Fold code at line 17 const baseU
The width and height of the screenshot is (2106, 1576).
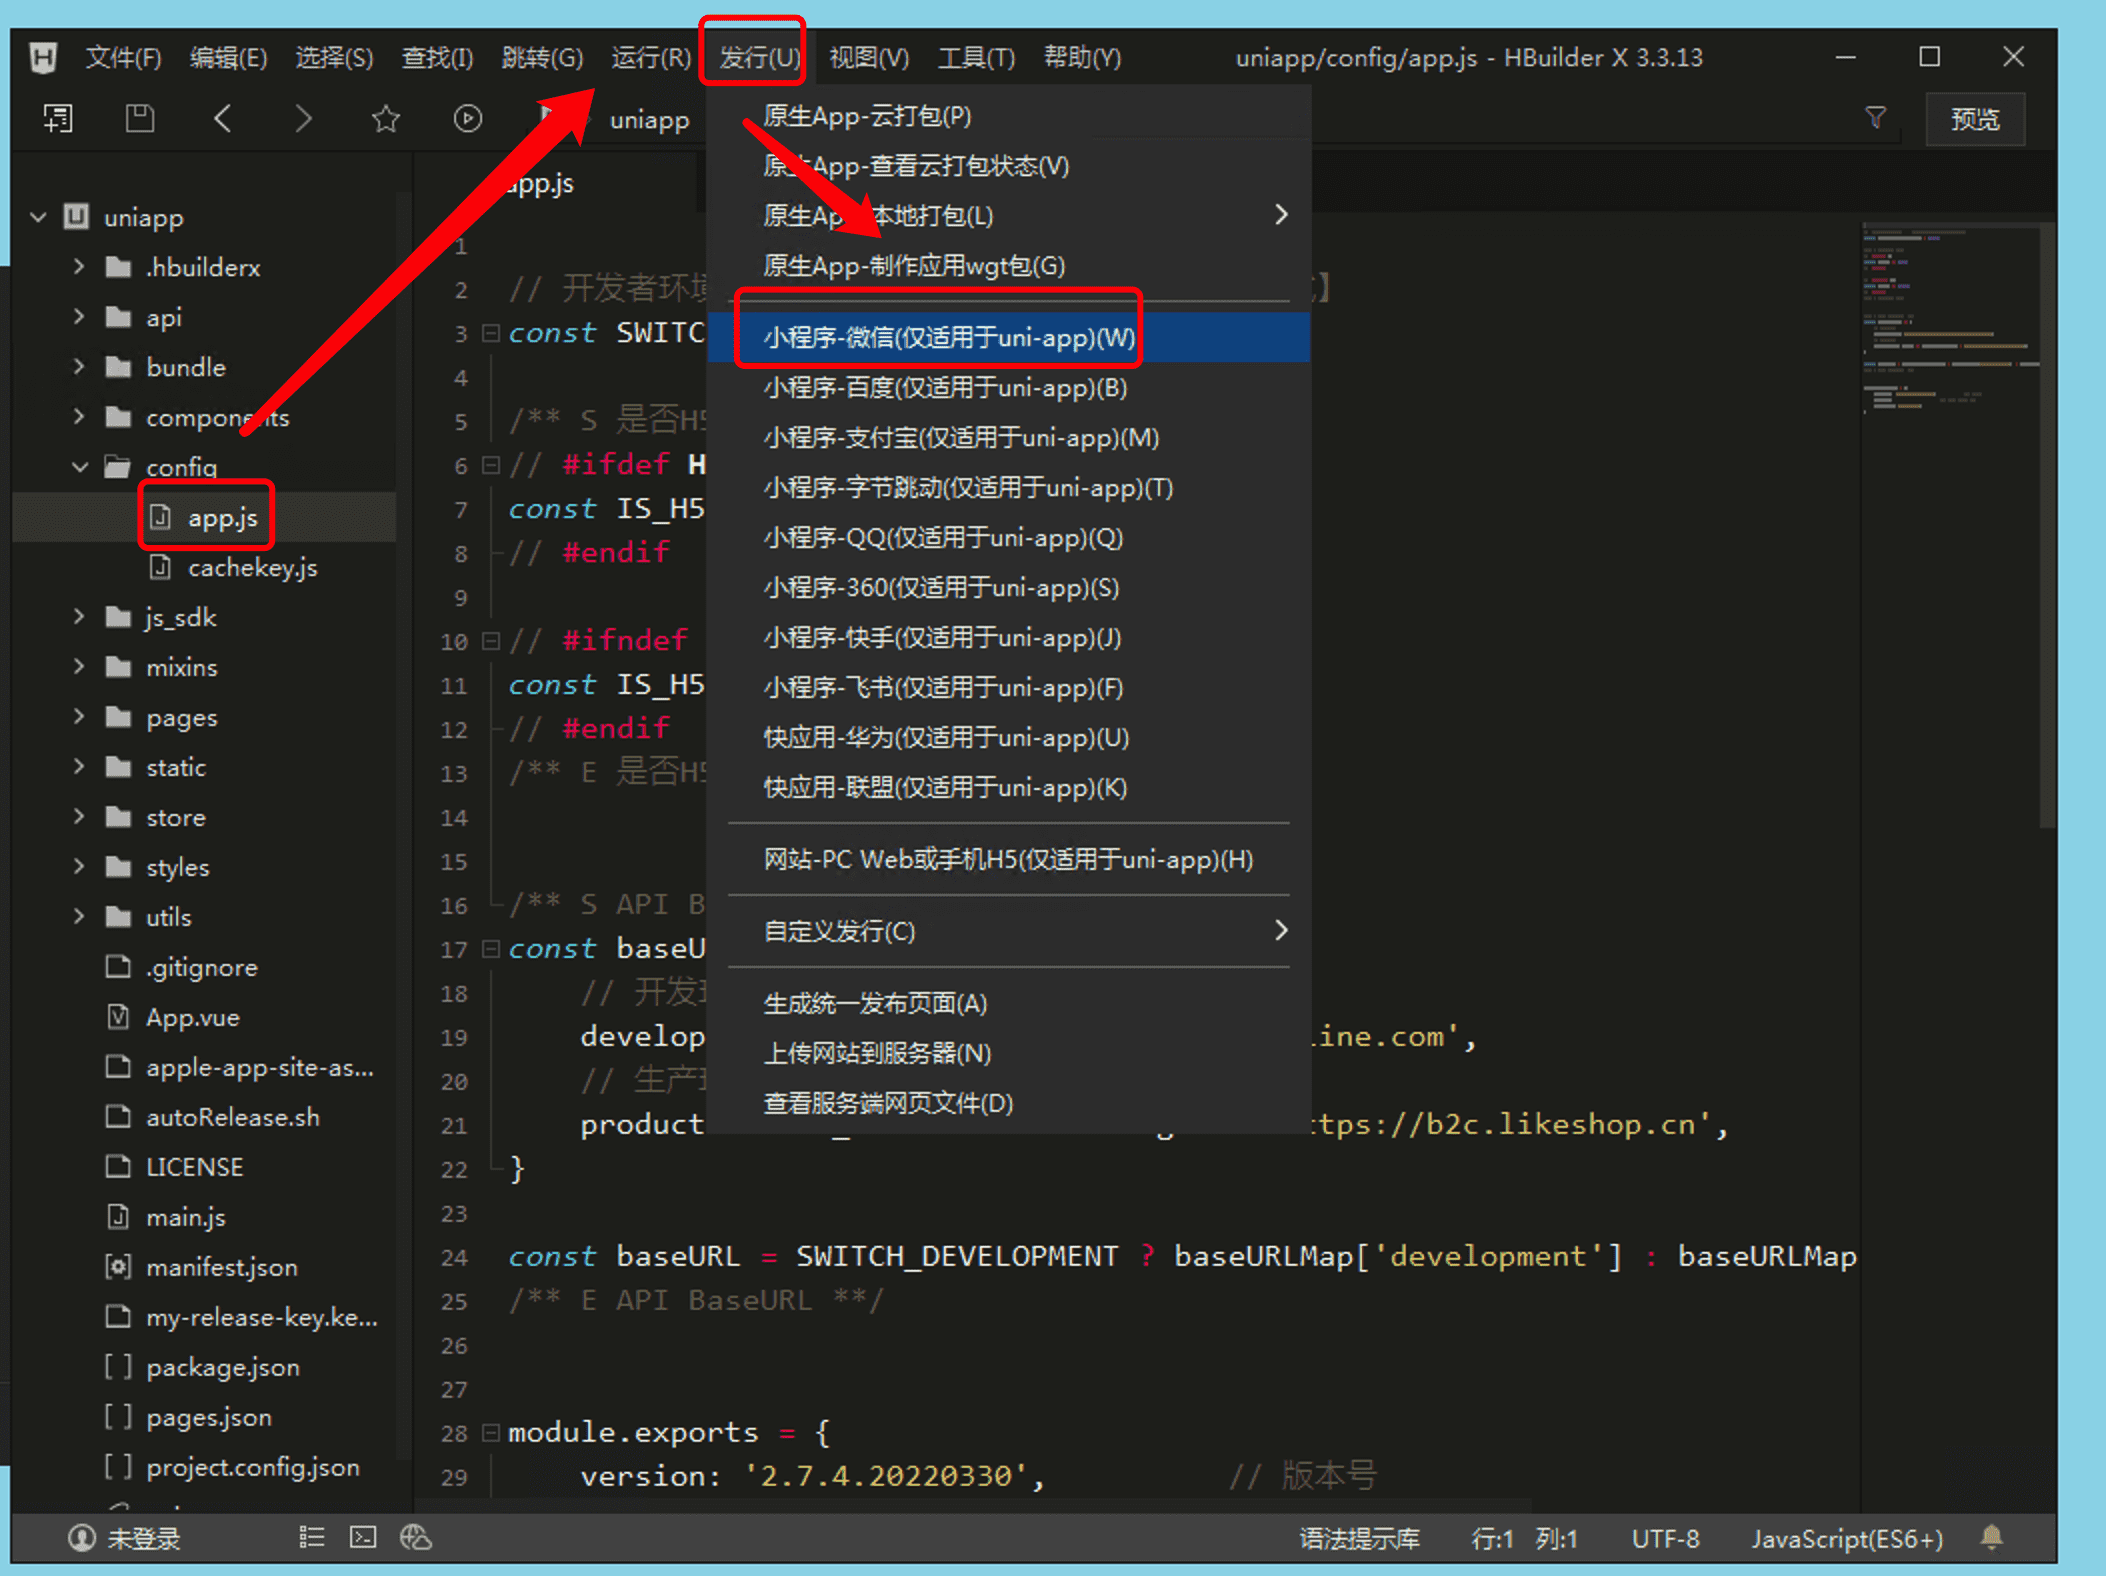[490, 948]
